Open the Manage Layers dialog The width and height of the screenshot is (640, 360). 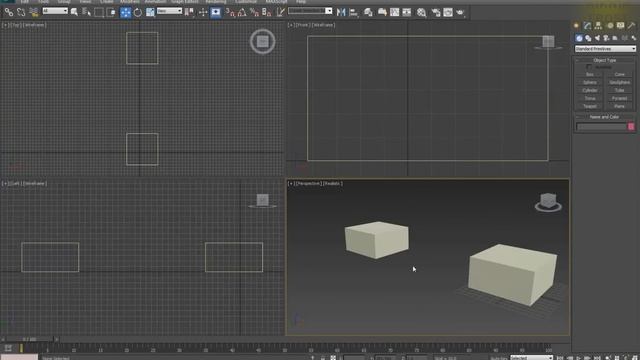(x=369, y=13)
